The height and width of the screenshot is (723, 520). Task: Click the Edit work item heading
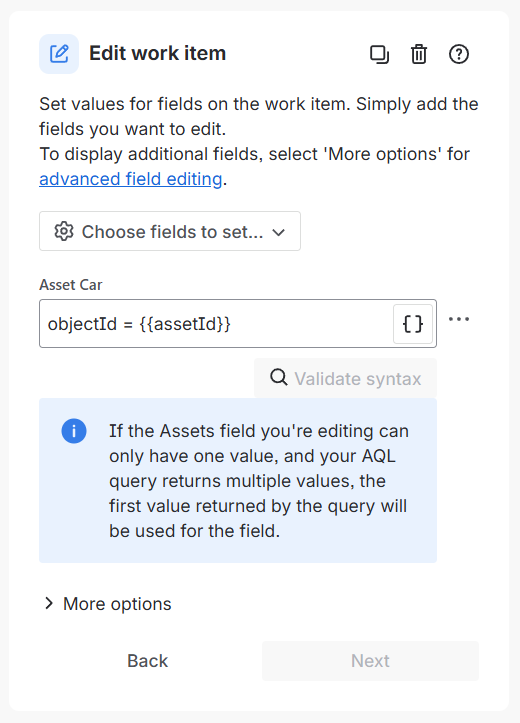pyautogui.click(x=157, y=53)
